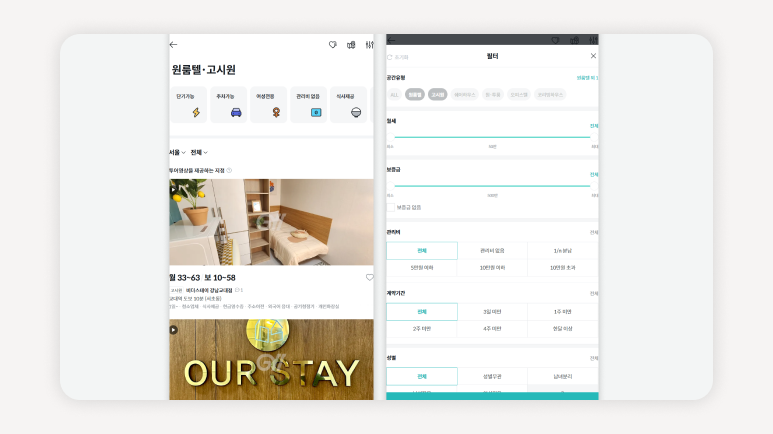Select 2주 미만 contract period
The image size is (773, 434).
(422, 328)
